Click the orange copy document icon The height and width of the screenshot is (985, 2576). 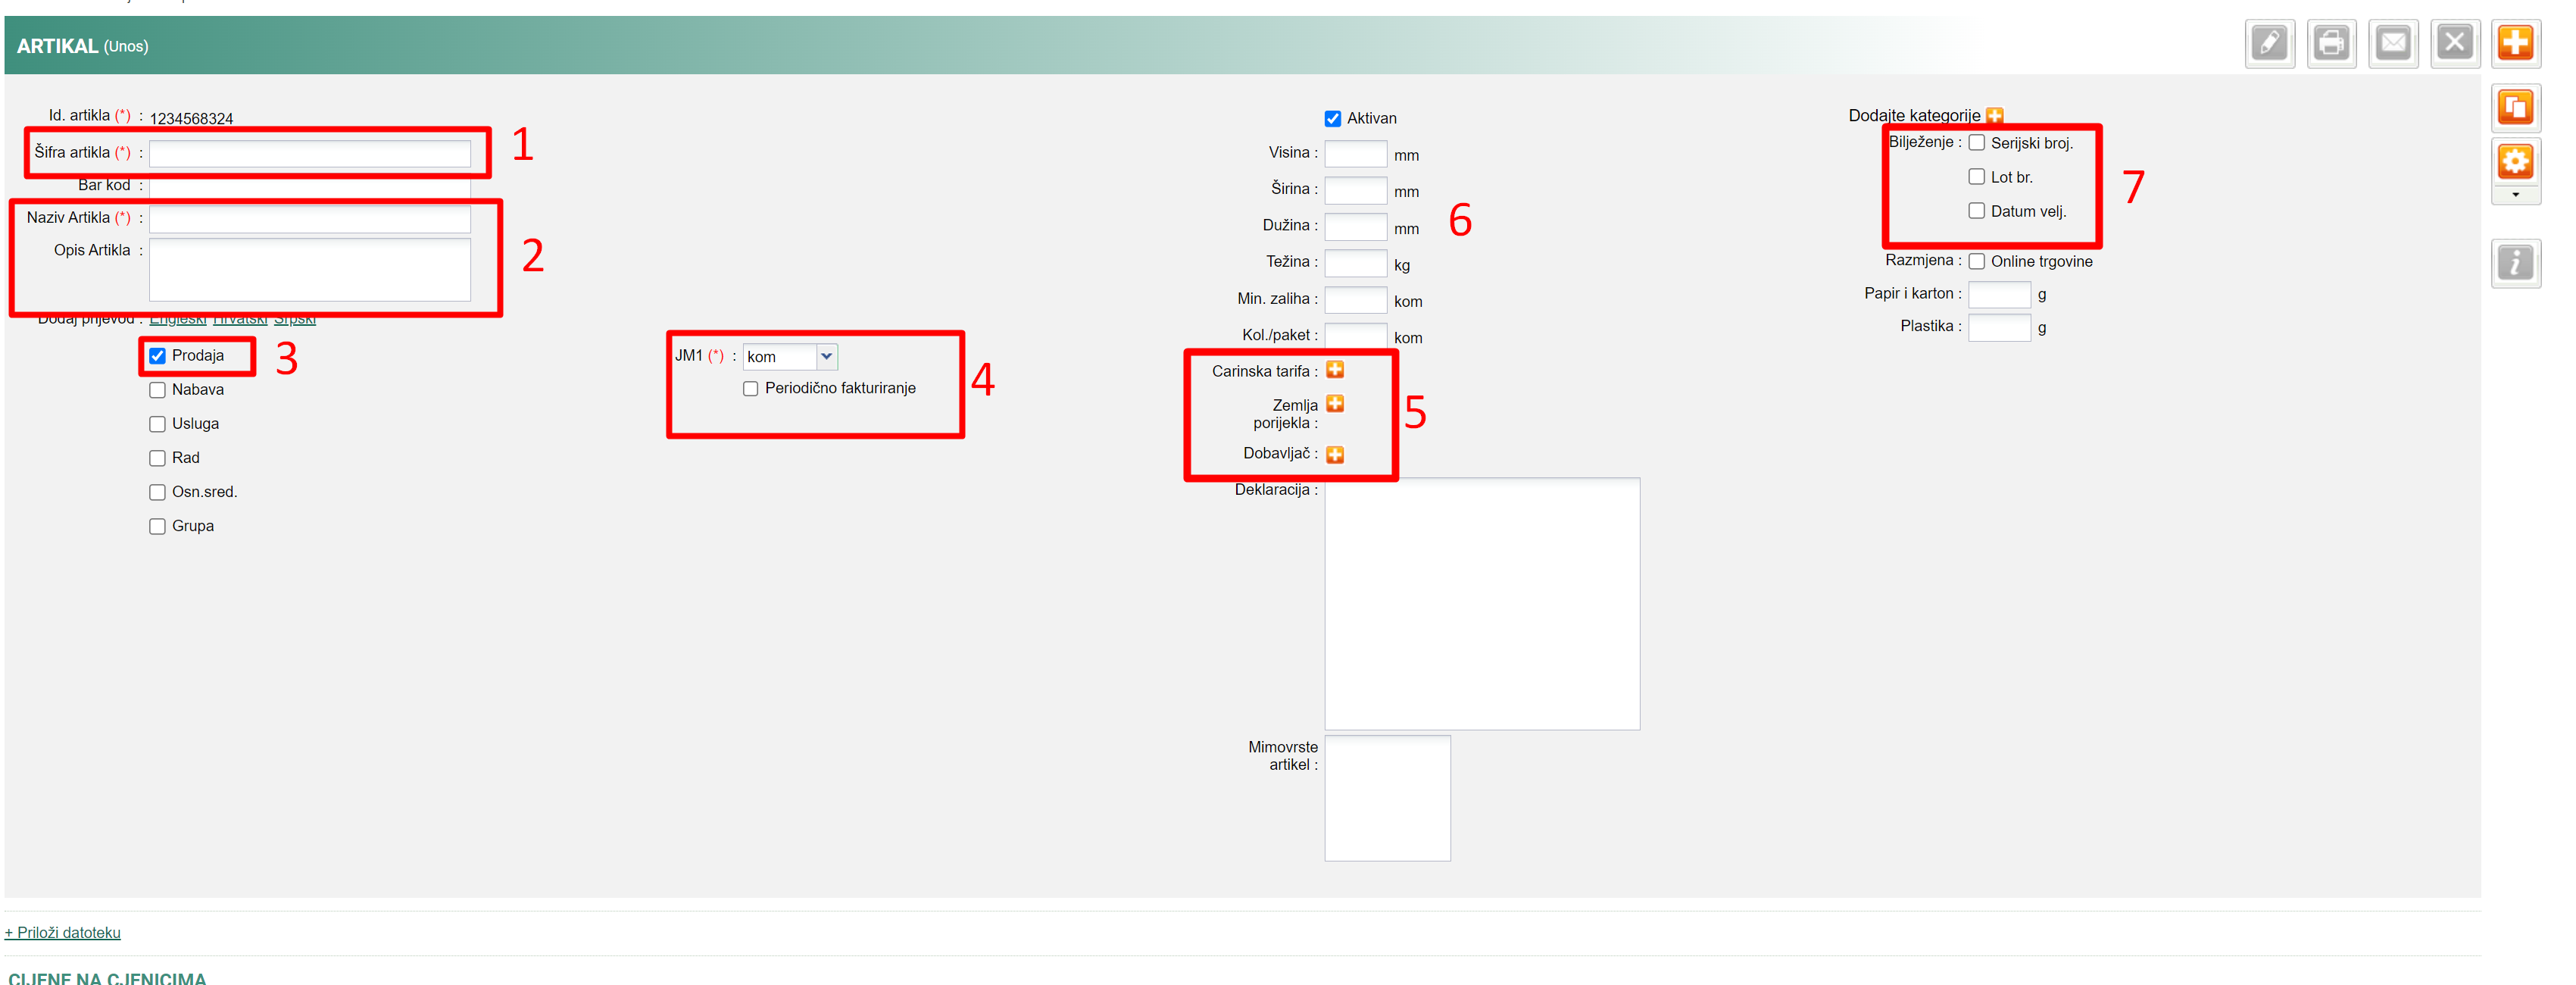[x=2515, y=107]
